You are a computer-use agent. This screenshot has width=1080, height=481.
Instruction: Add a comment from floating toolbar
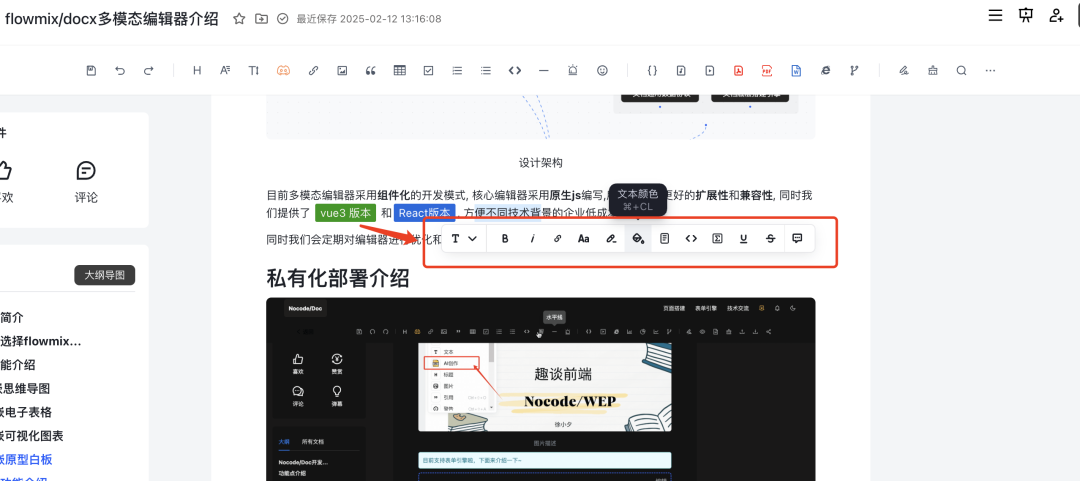pos(798,238)
